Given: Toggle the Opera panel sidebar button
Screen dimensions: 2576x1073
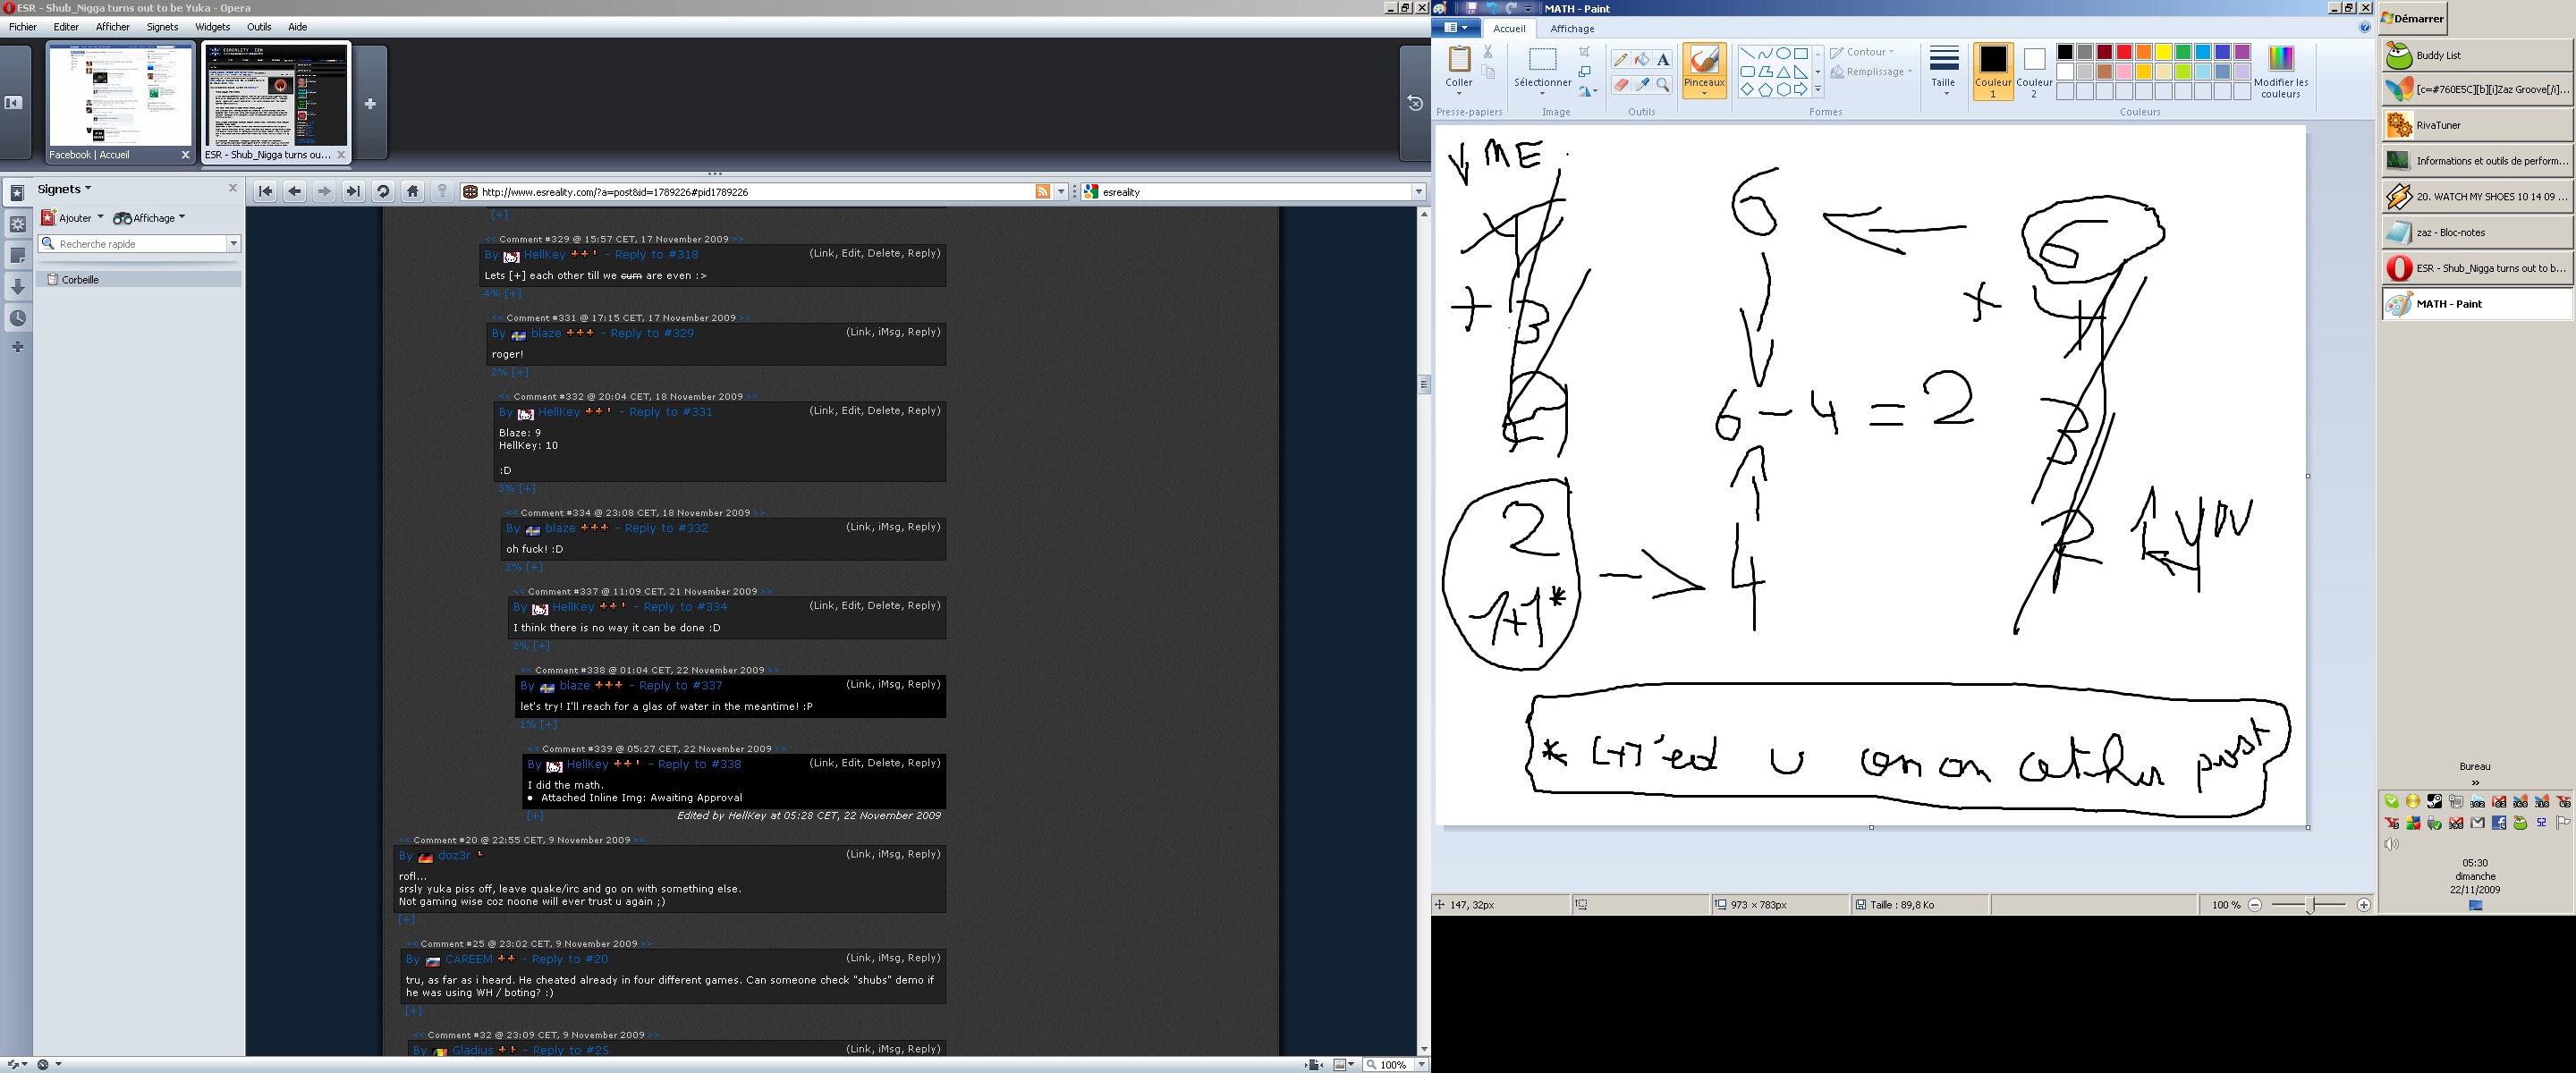Looking at the screenshot, I should point(14,103).
